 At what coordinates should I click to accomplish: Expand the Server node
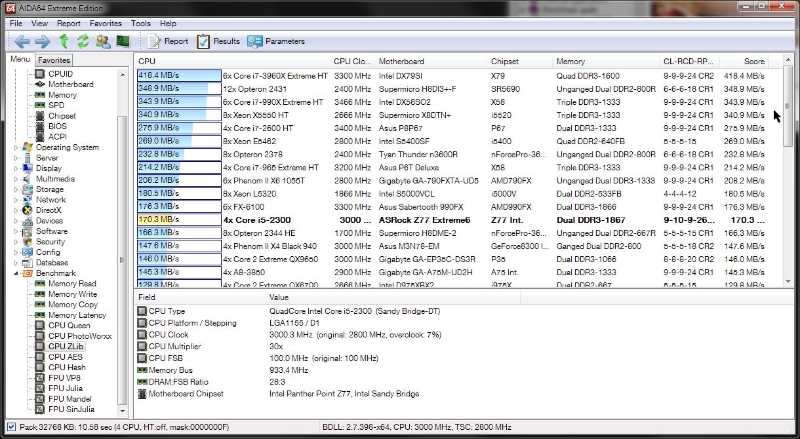pyautogui.click(x=16, y=158)
